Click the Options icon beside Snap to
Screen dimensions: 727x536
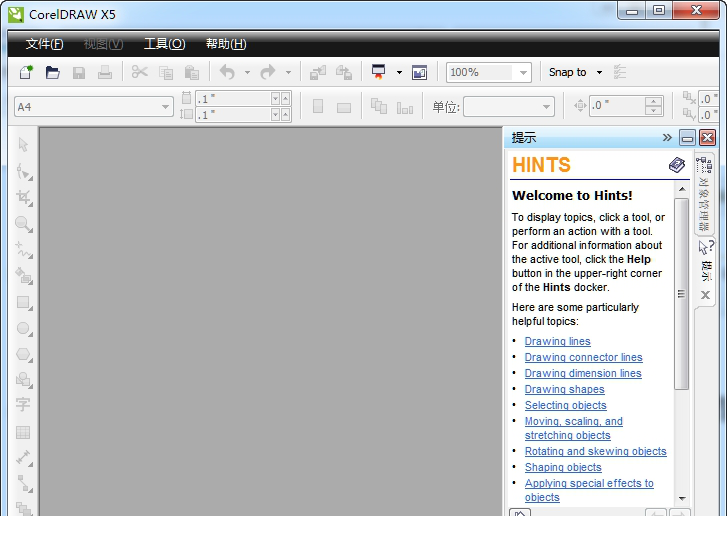point(619,72)
